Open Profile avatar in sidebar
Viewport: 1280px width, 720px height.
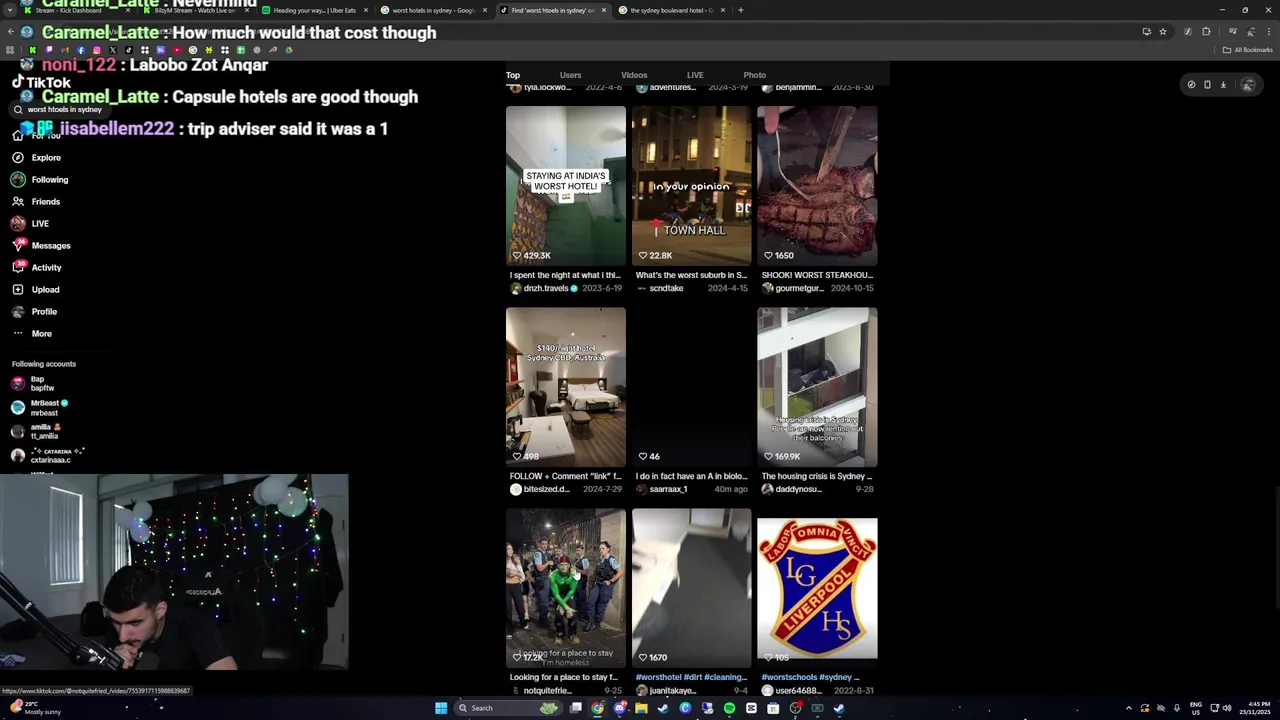pos(18,311)
